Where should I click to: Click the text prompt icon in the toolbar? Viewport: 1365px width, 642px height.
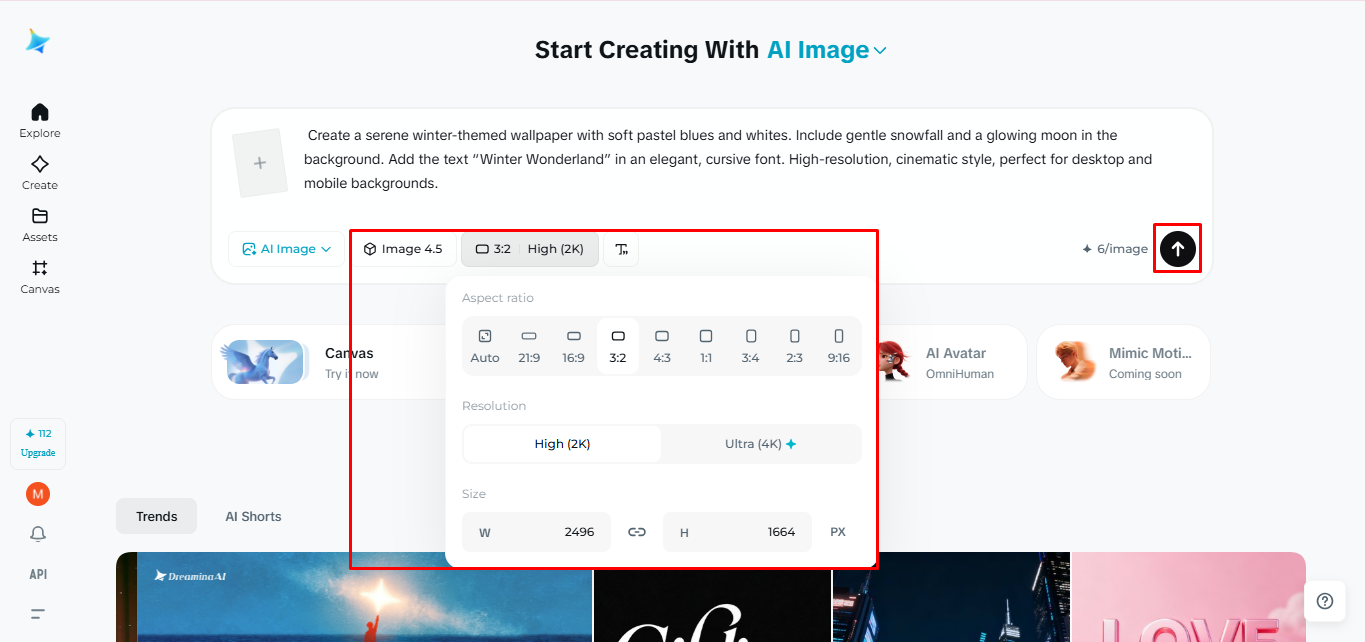[x=621, y=248]
